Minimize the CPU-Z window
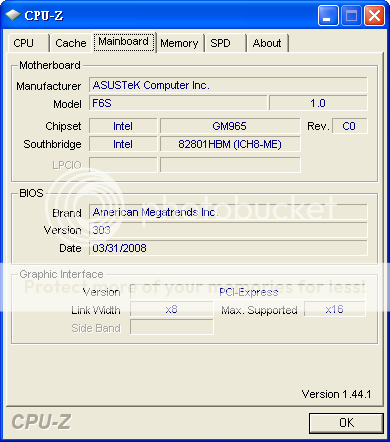The width and height of the screenshot is (390, 442). [328, 16]
